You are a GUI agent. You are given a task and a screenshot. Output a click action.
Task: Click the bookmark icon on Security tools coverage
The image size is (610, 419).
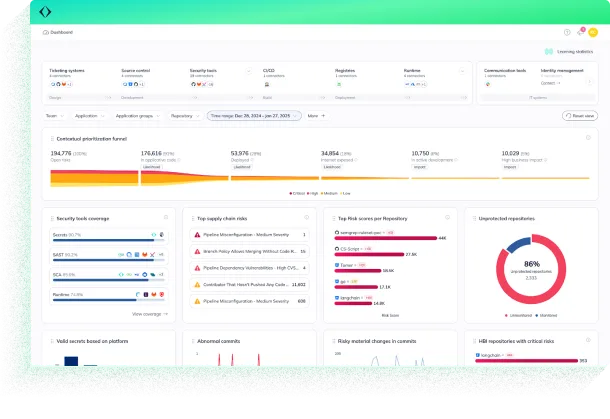point(166,217)
